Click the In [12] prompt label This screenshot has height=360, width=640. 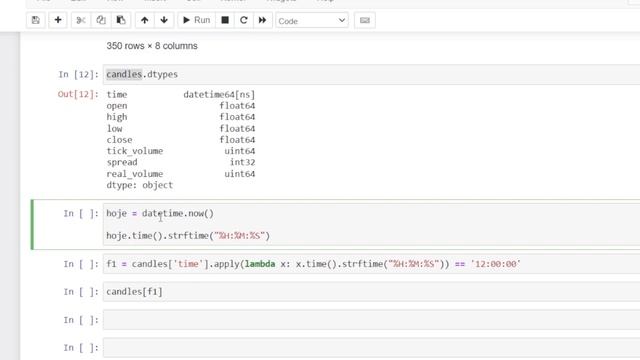(x=78, y=74)
